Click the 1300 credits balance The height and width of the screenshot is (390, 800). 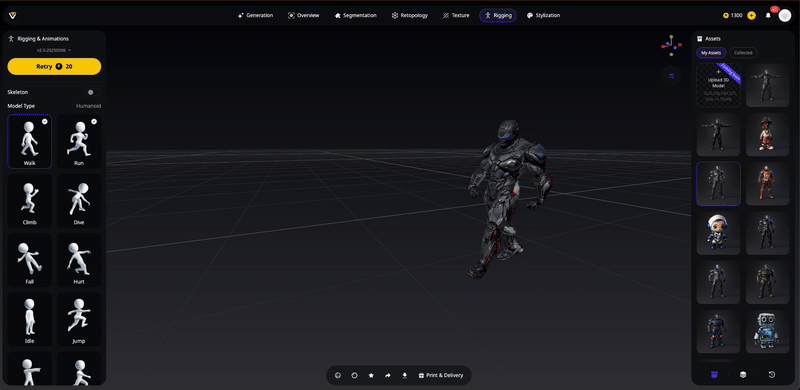coord(733,15)
